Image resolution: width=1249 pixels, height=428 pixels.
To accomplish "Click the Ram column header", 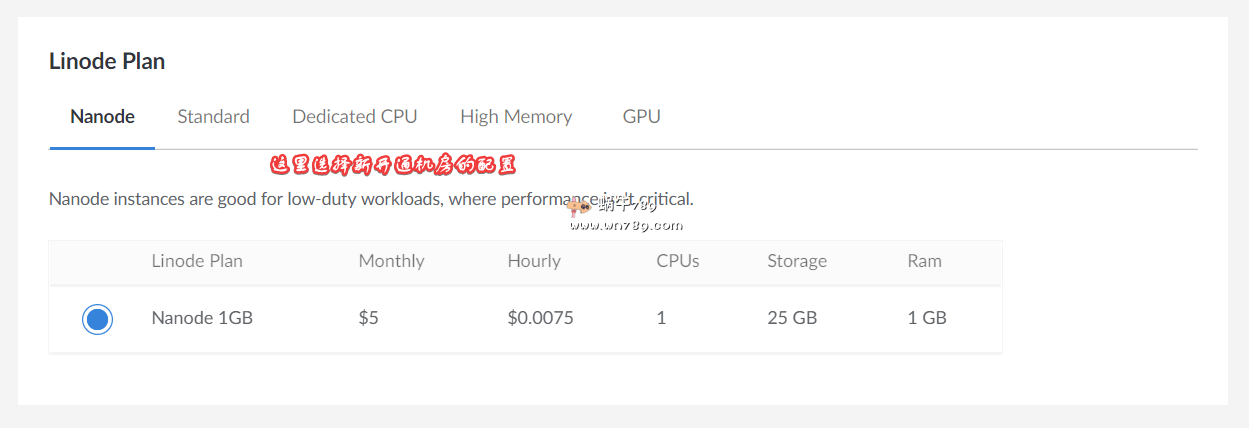I will 924,261.
